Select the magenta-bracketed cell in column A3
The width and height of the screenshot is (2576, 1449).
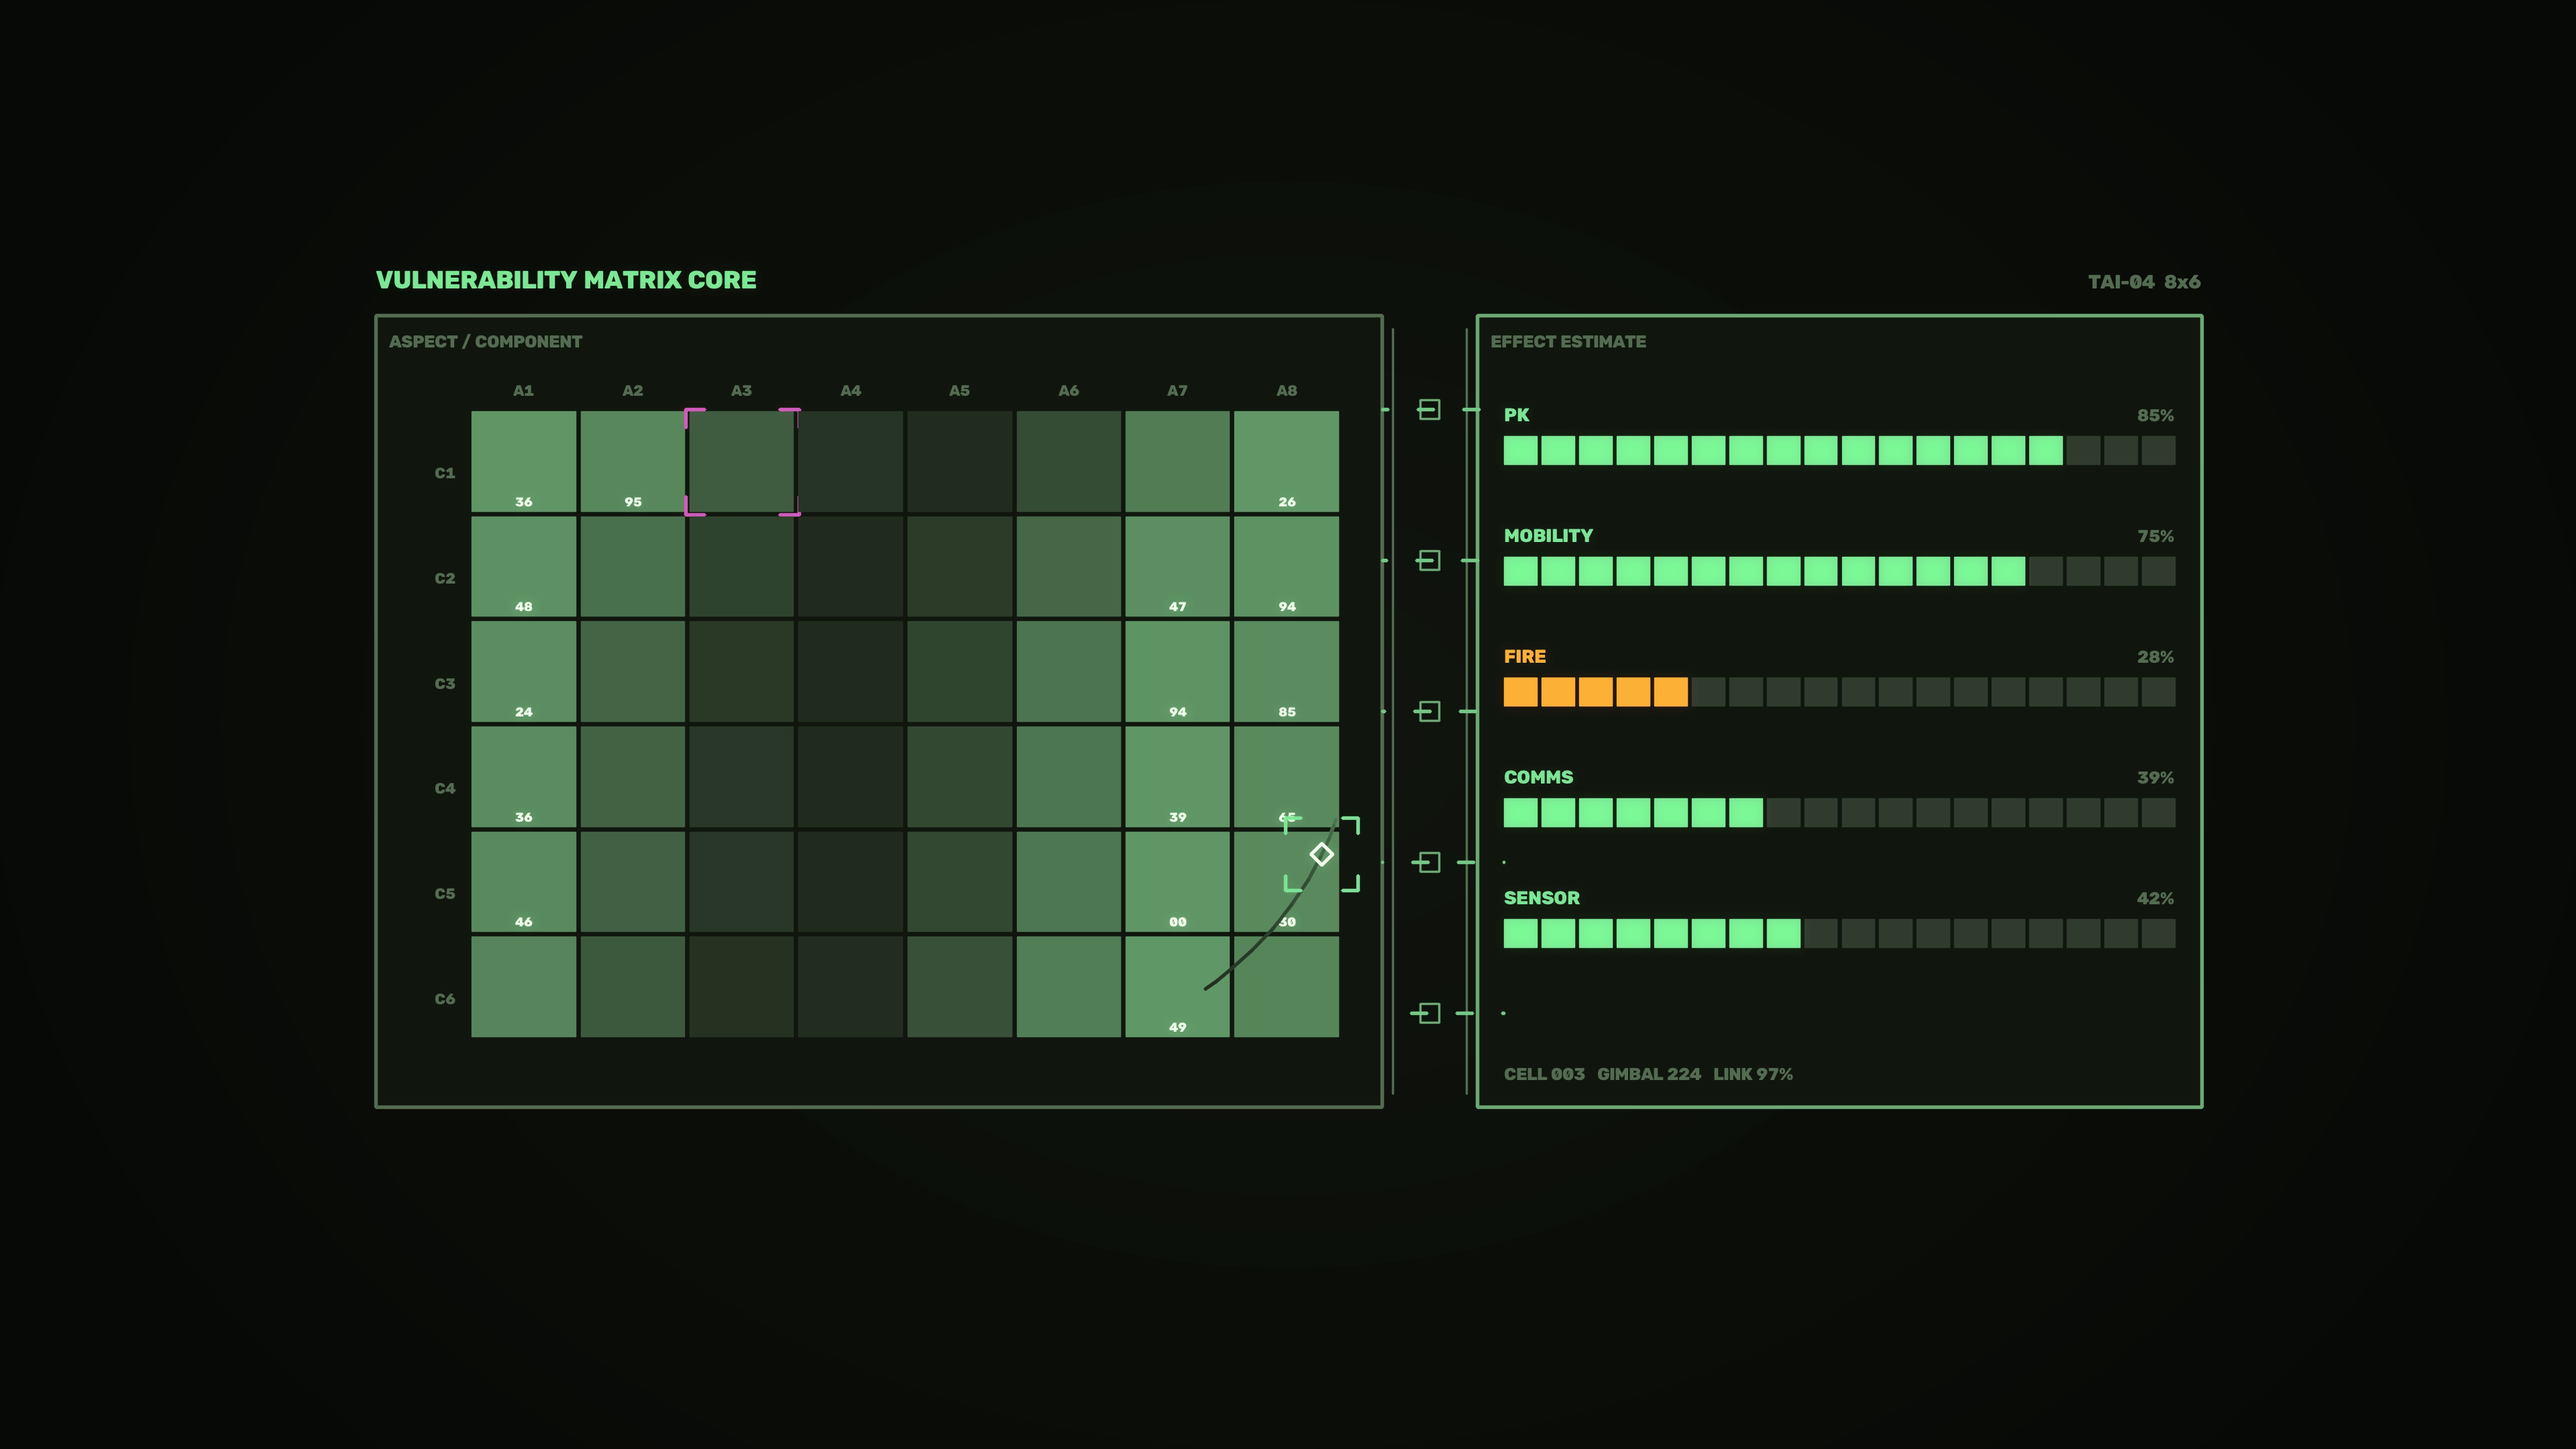tap(742, 462)
